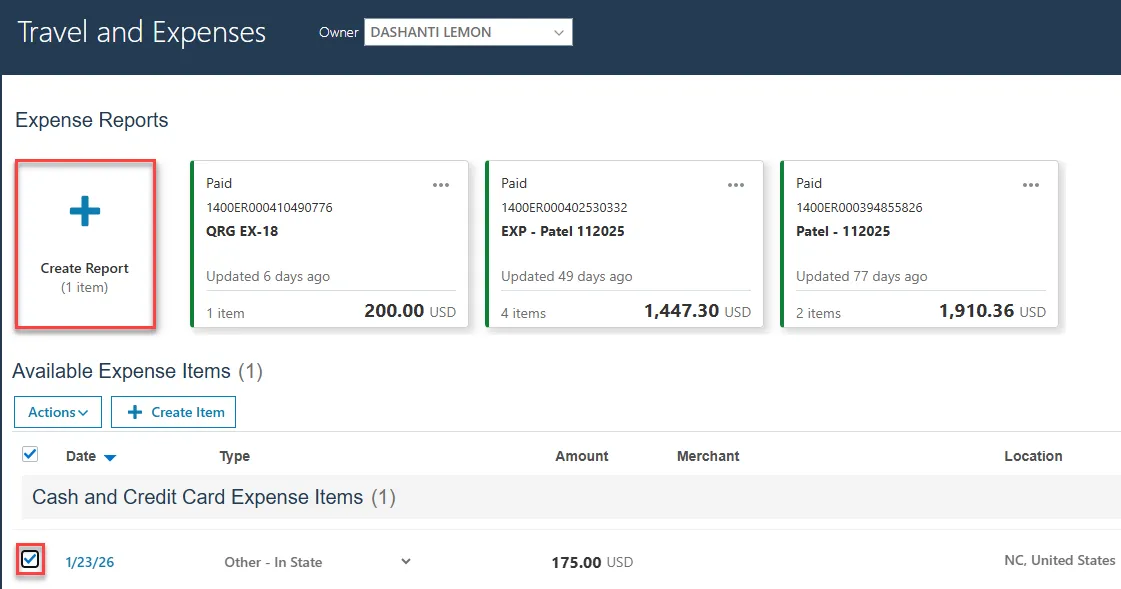1121x589 pixels.
Task: Click the Merchant column header
Action: (x=708, y=456)
